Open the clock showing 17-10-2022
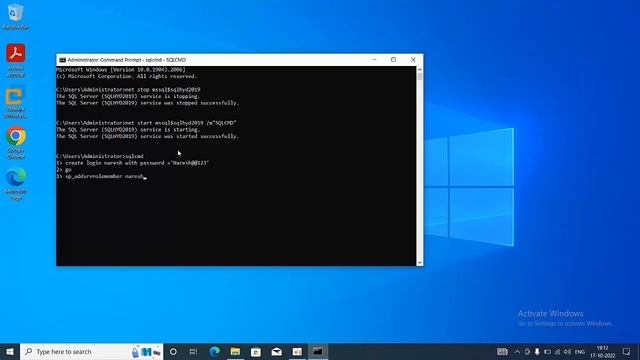The height and width of the screenshot is (360, 640). [602, 352]
